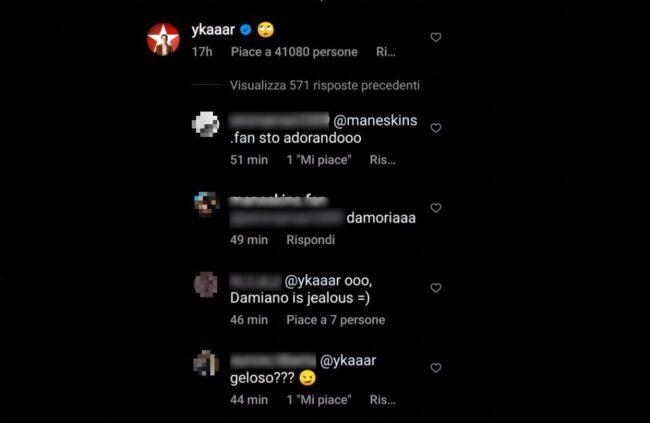The image size is (650, 423).
Task: View 'Piace a 41080 persone' likes list
Action: pos(294,52)
